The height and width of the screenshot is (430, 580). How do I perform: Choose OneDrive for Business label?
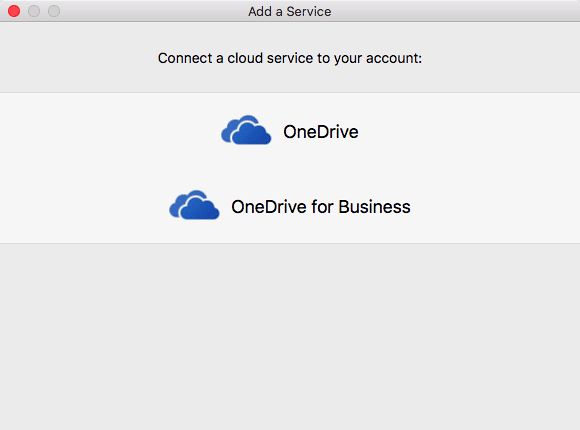tap(321, 207)
